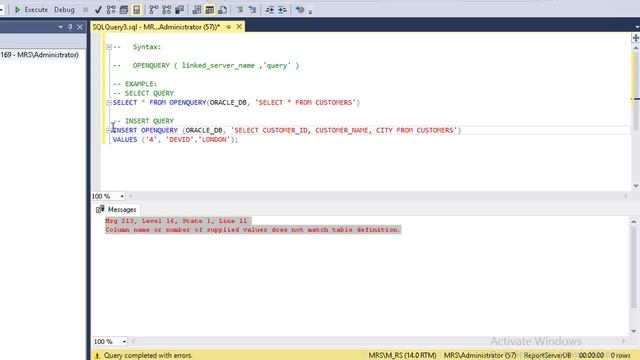Specify values for template parameters icon
The width and height of the screenshot is (640, 360).
(x=300, y=9)
